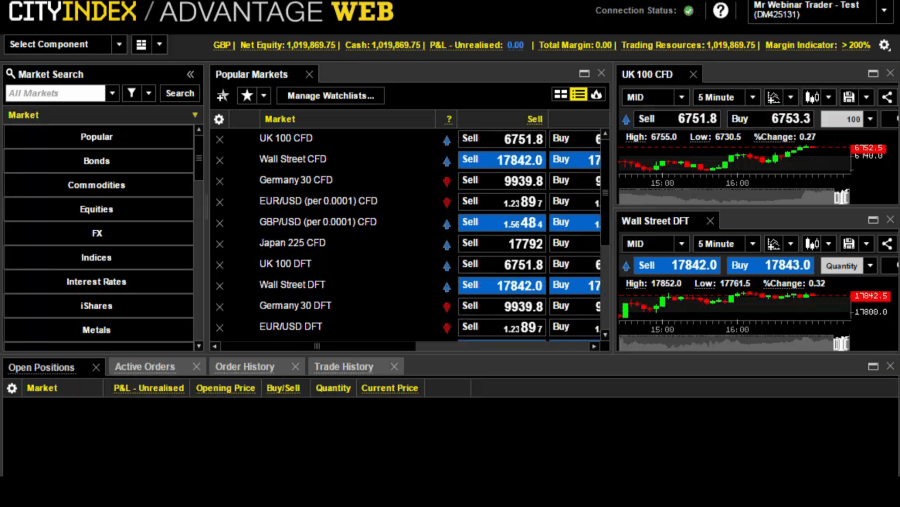Open Popular Markets column settings gear

pyautogui.click(x=220, y=119)
